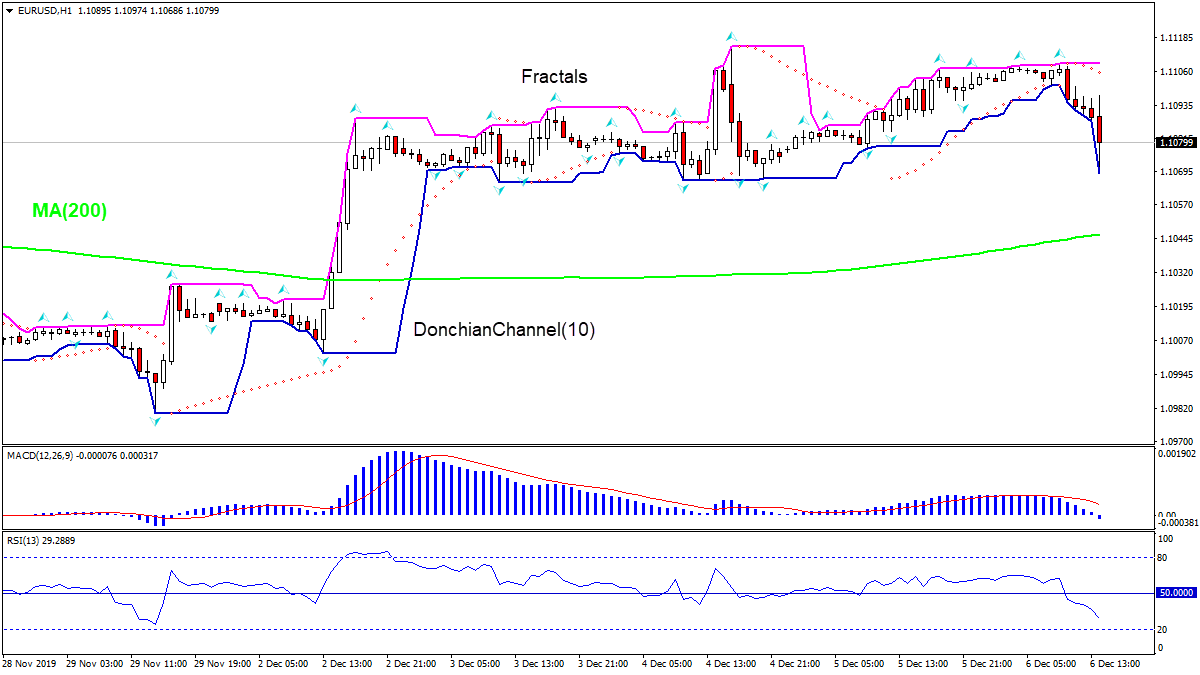Click the current price tag 1.10799
The image size is (1200, 675).
1176,142
